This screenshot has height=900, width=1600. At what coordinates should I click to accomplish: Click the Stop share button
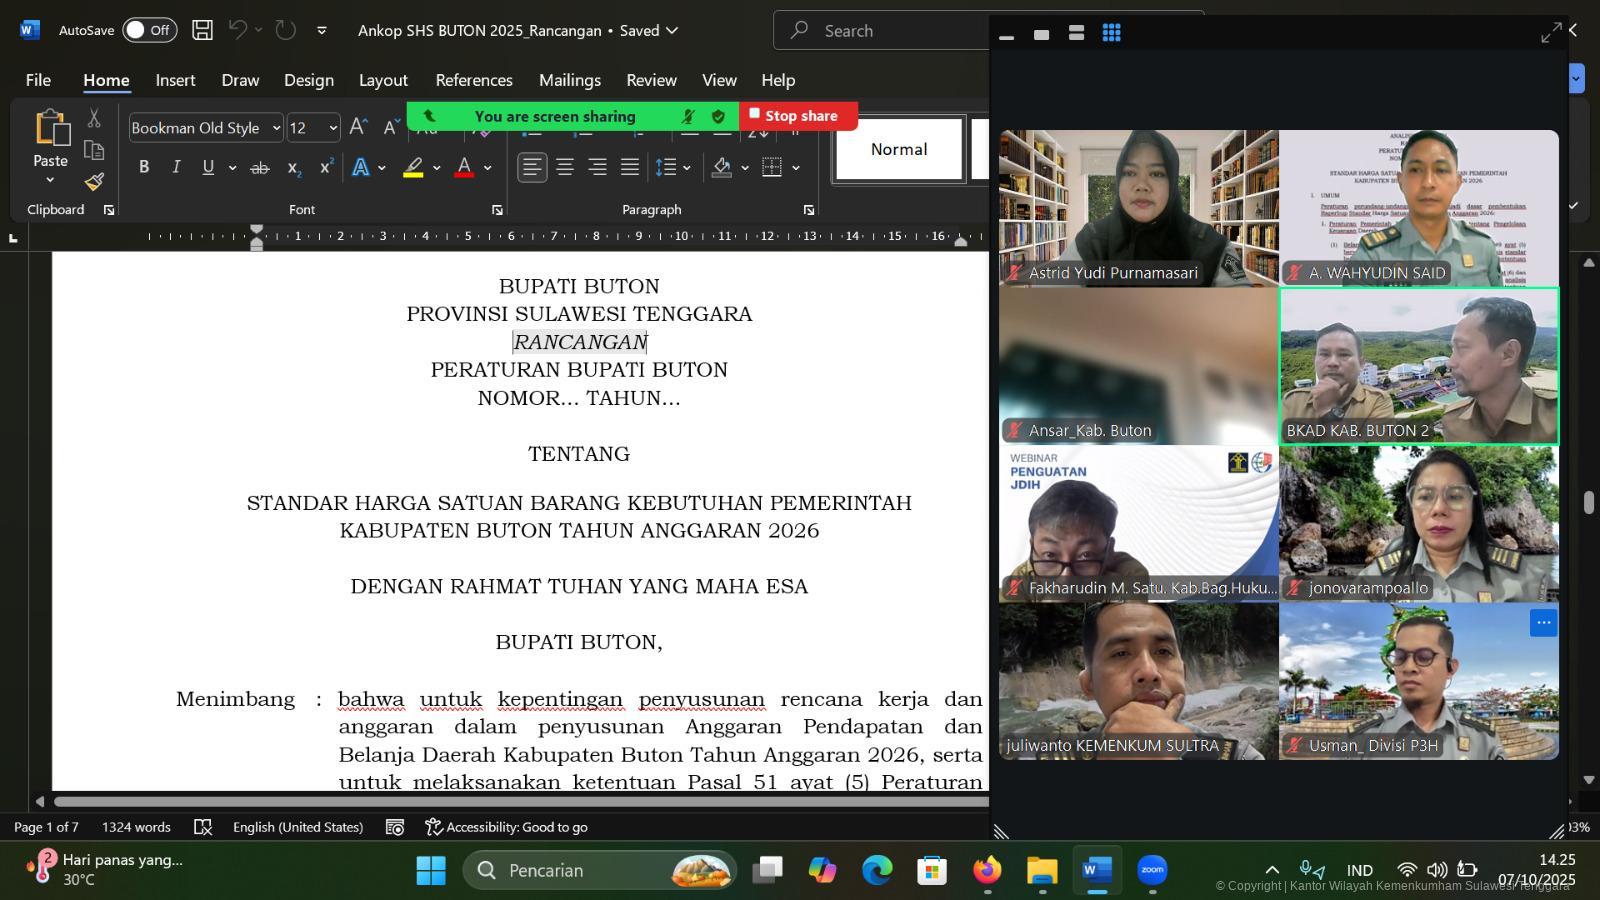797,116
